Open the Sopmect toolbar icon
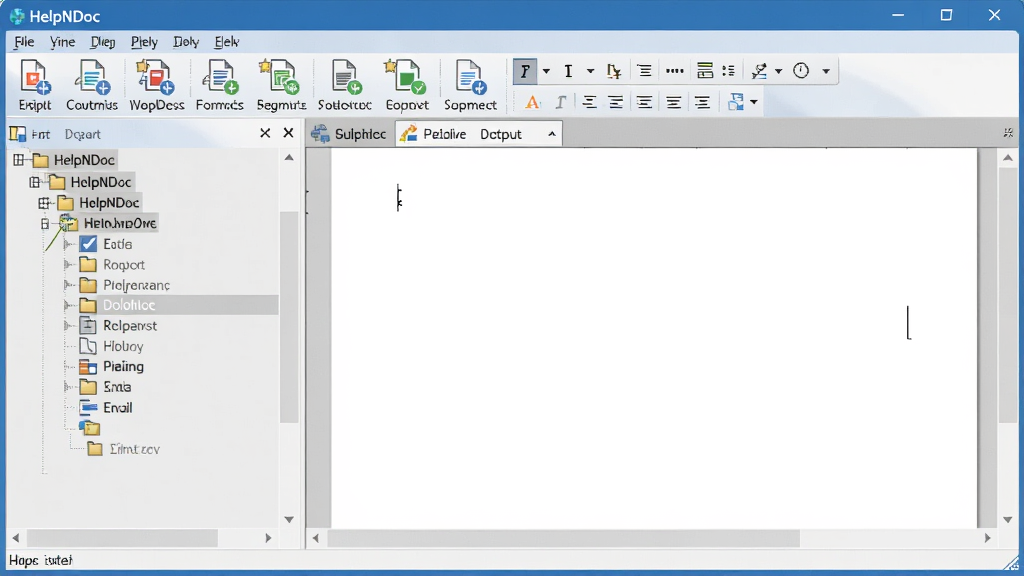1024x576 pixels. click(x=470, y=85)
